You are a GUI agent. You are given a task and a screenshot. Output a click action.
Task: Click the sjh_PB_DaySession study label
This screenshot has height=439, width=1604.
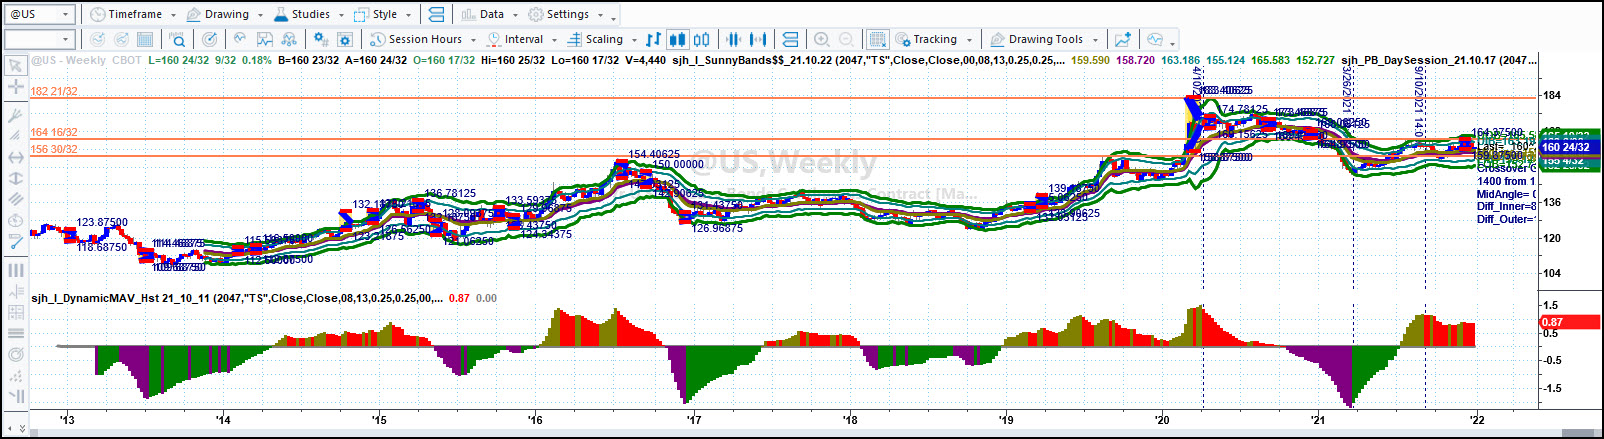[x=1438, y=60]
